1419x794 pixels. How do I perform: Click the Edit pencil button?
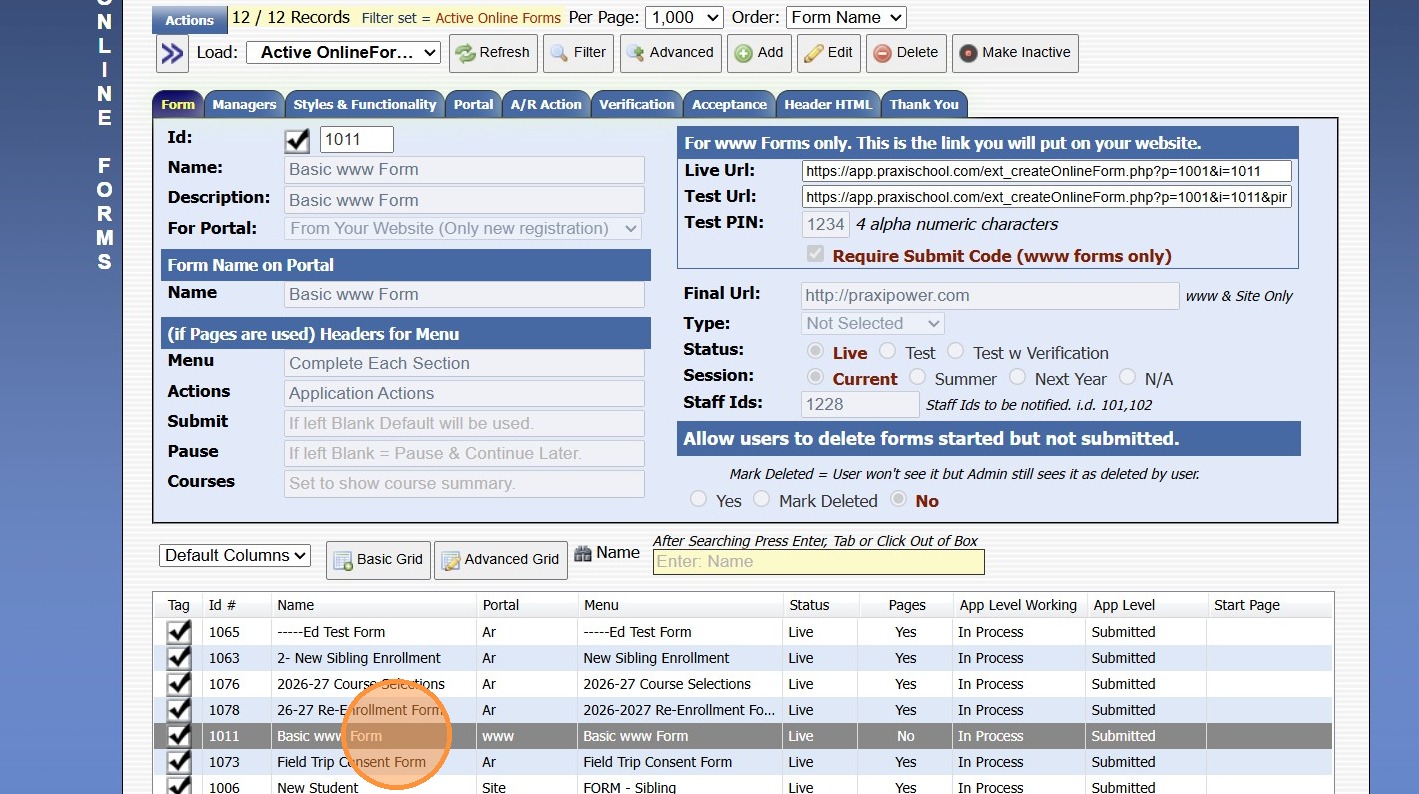point(829,53)
